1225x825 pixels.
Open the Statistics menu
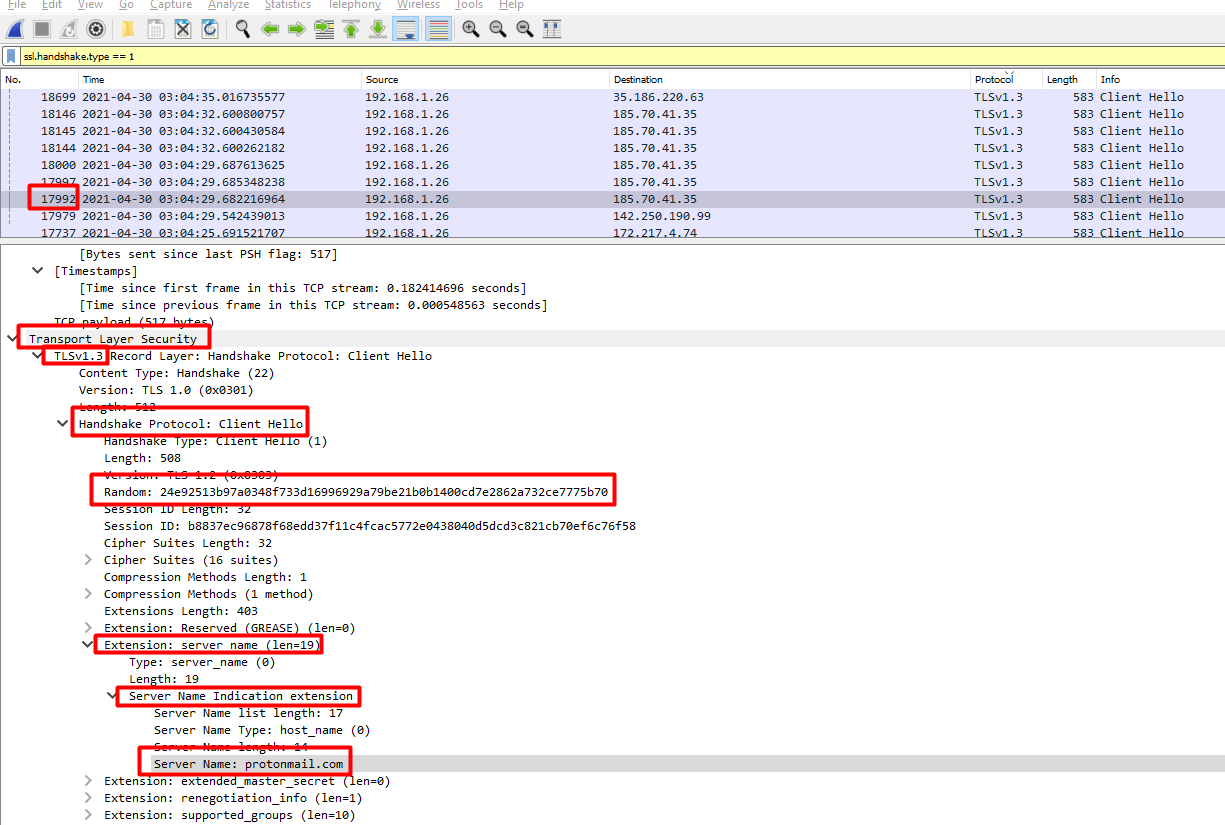point(287,5)
